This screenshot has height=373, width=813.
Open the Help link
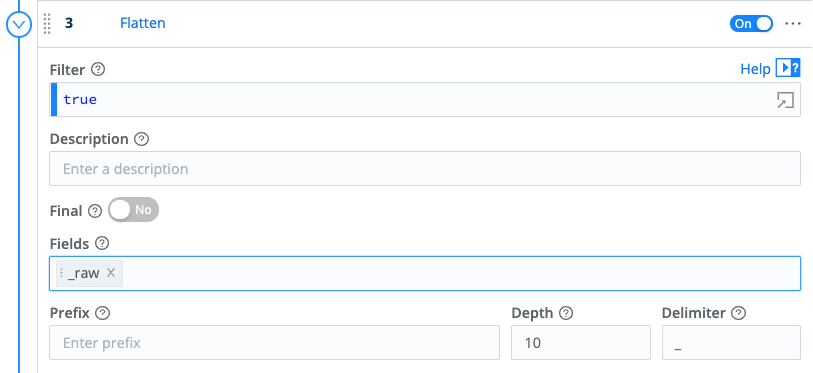coord(755,69)
